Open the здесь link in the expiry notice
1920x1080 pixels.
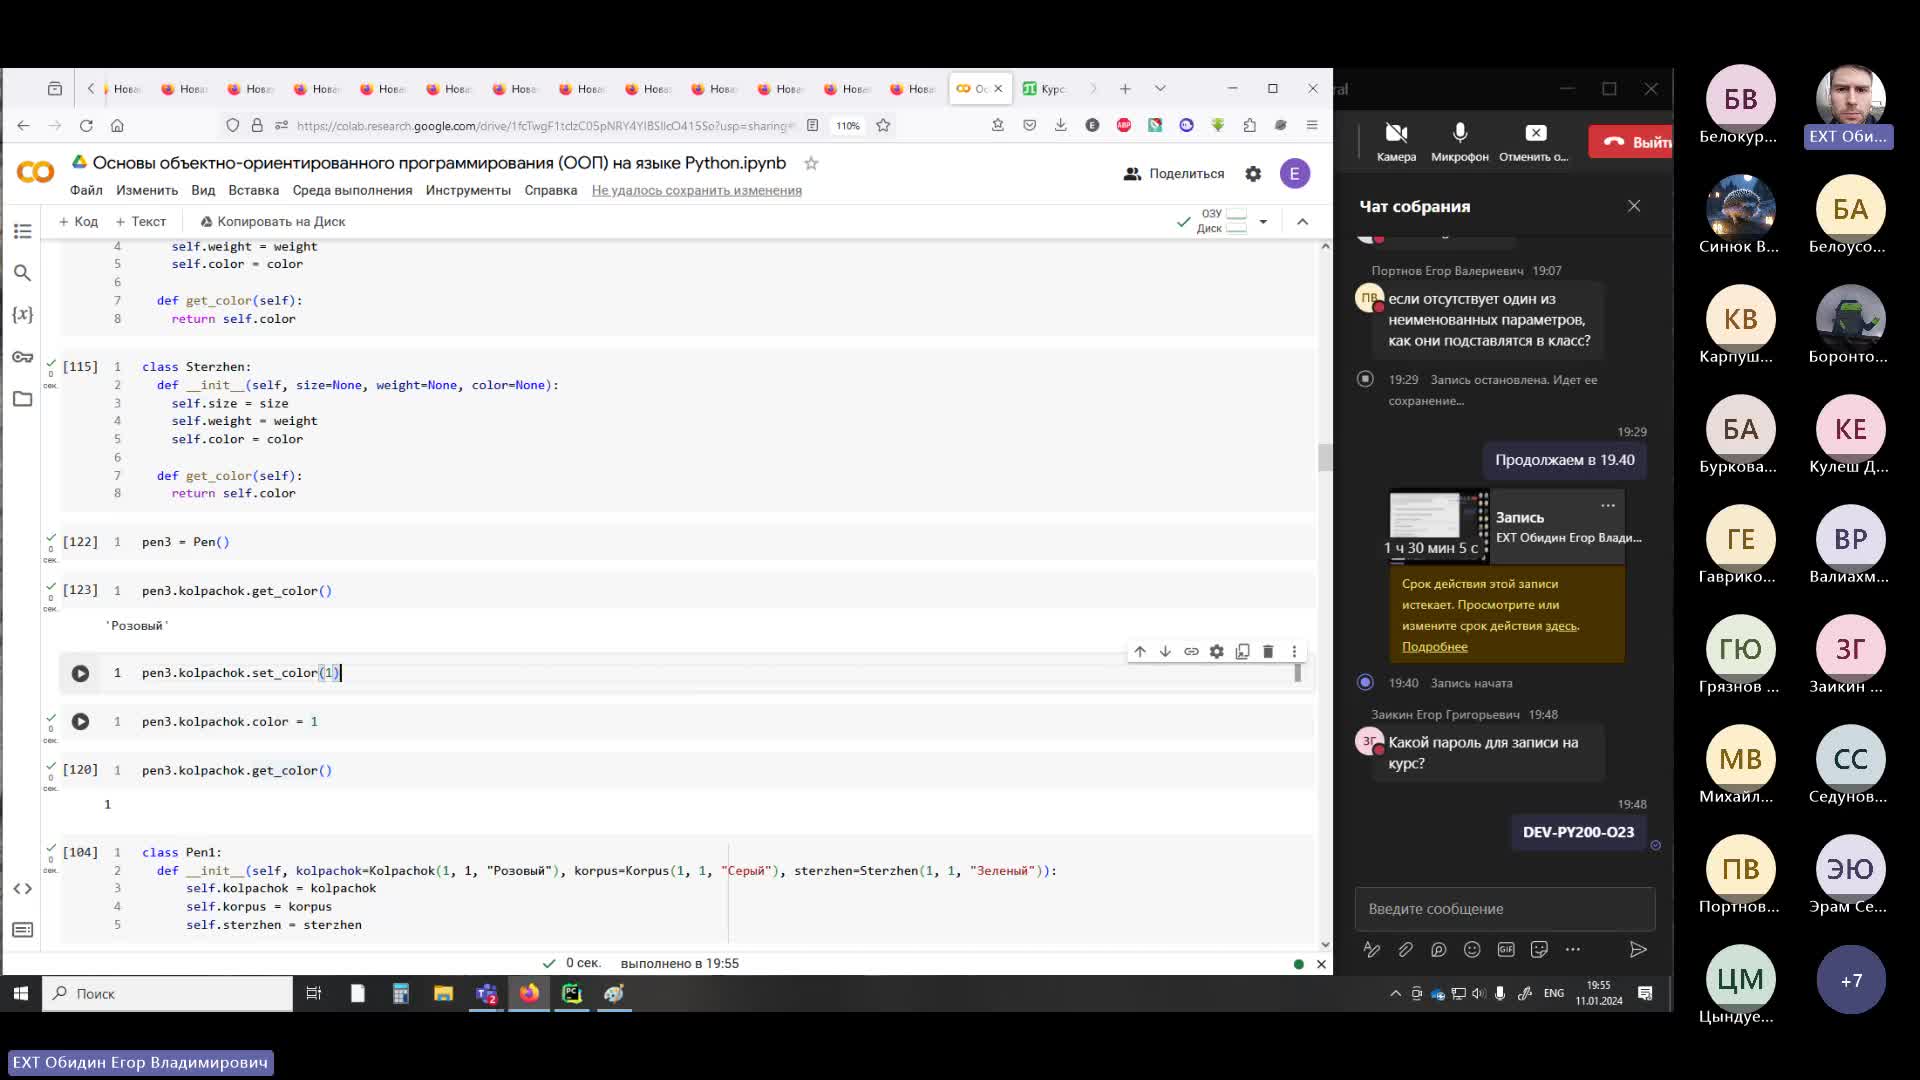coord(1561,626)
